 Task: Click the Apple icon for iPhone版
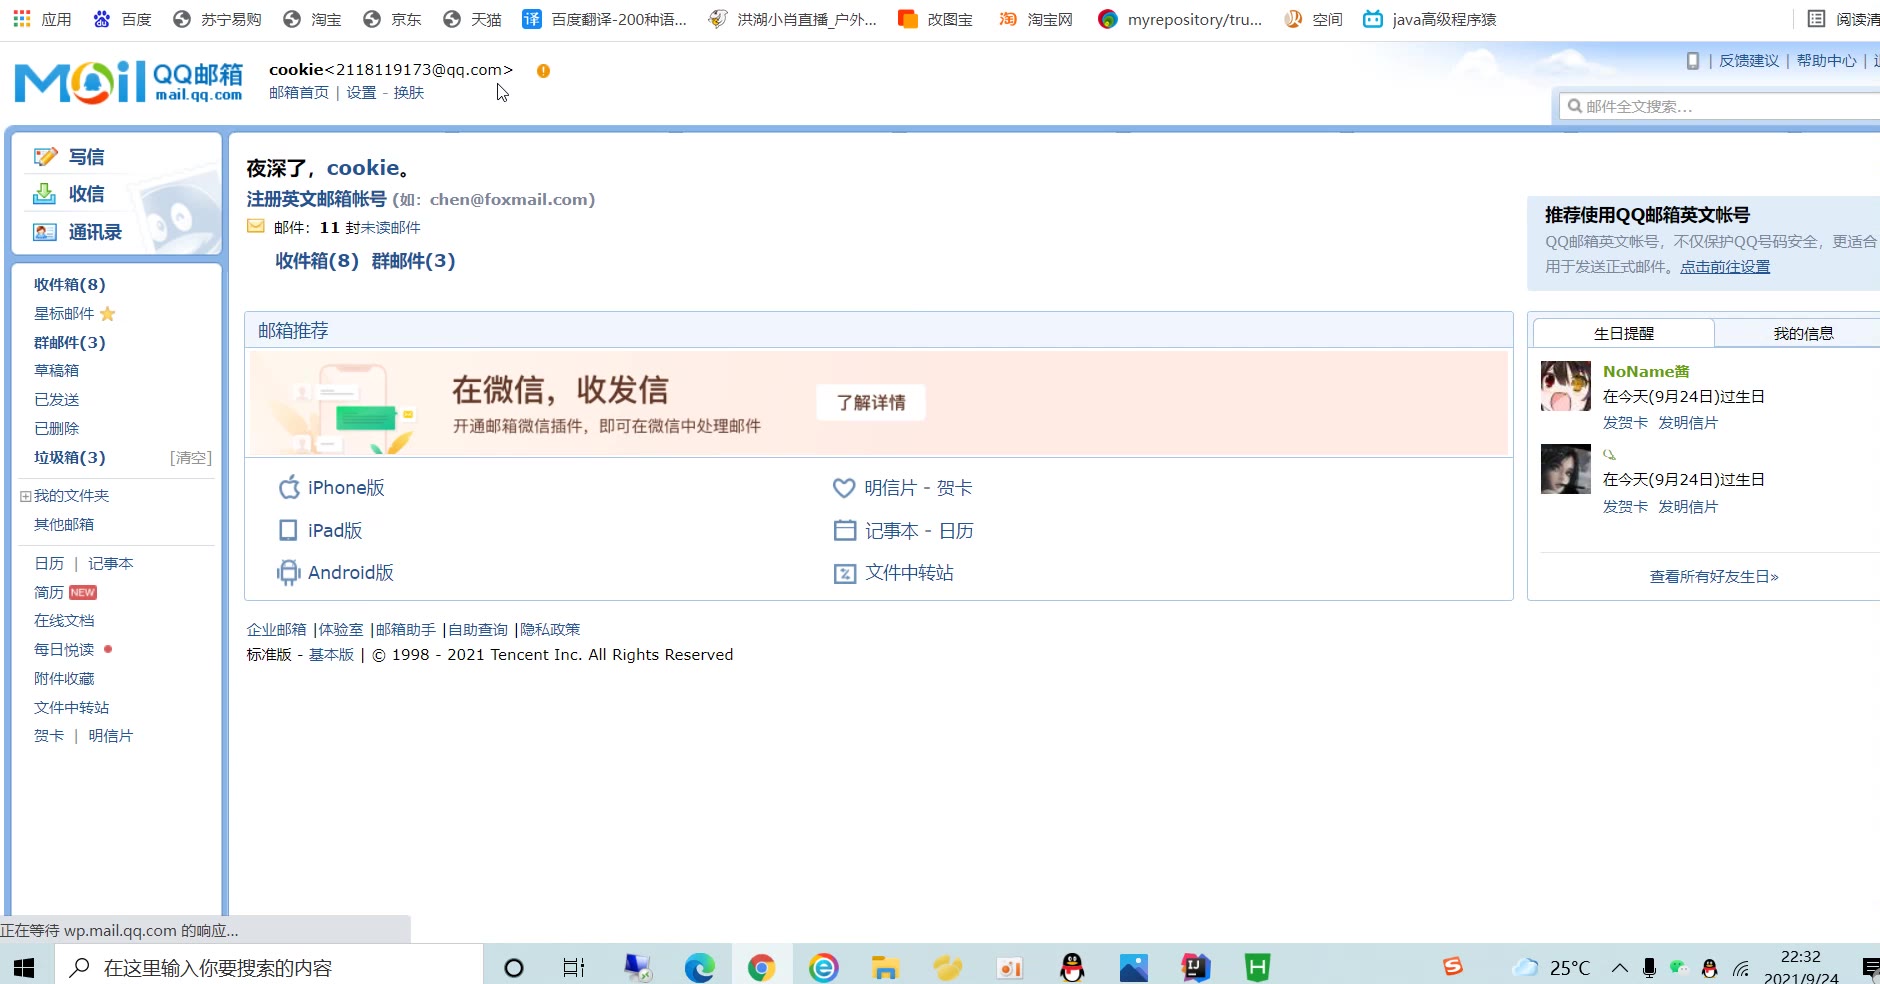[x=289, y=487]
